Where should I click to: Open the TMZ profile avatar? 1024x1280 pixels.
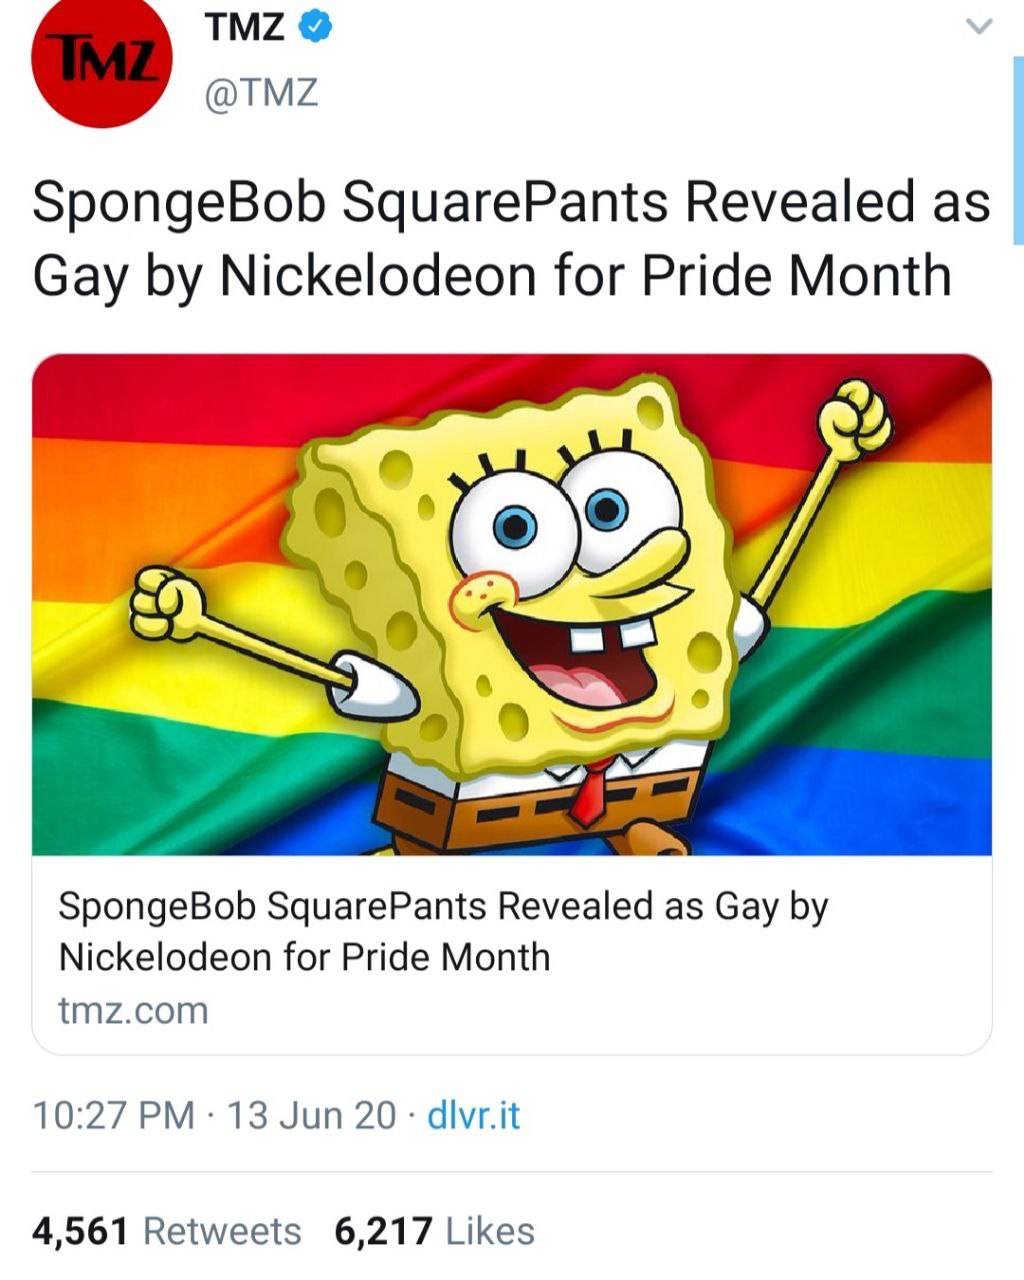(x=102, y=62)
